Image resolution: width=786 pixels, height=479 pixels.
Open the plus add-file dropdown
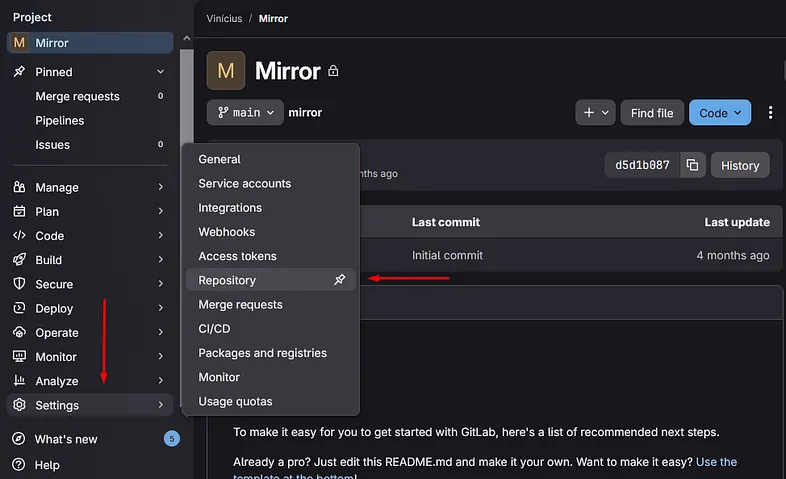pos(595,113)
